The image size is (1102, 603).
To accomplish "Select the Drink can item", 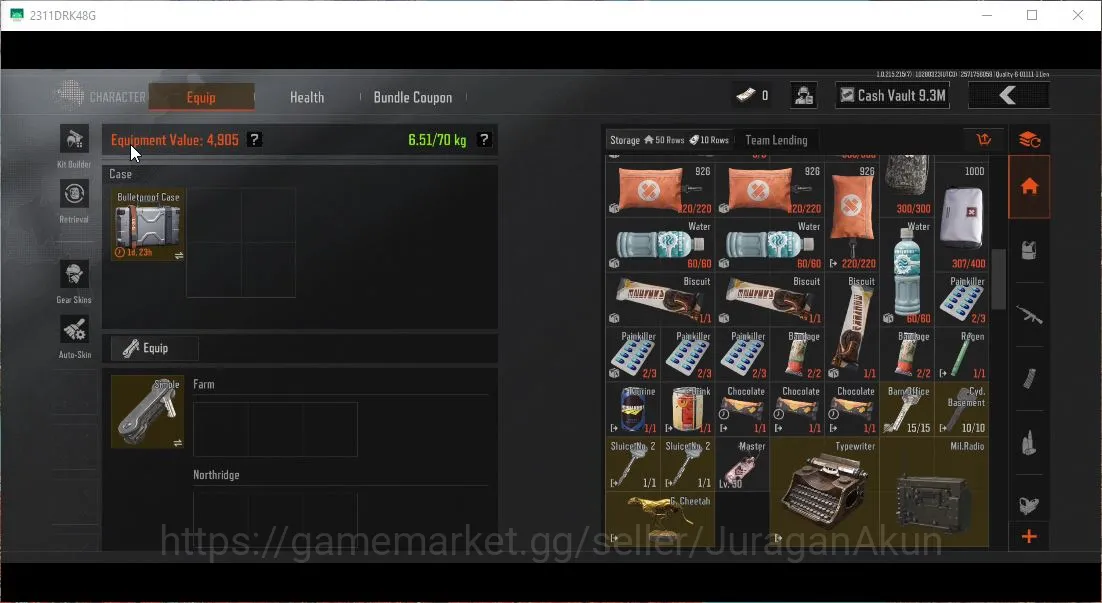I will [688, 409].
